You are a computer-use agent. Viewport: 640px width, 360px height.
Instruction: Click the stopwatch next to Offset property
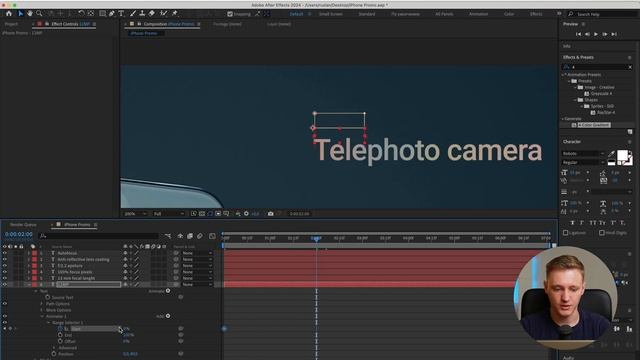[60, 341]
